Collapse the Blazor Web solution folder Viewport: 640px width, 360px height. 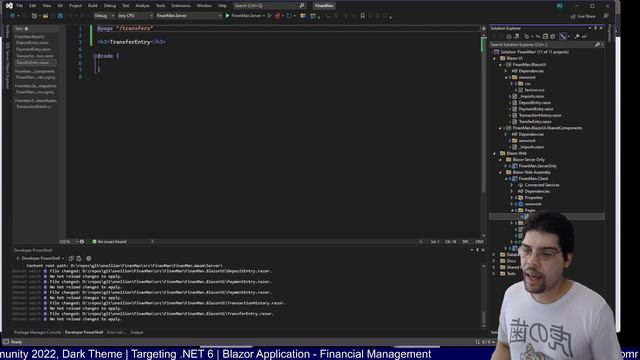[494, 153]
